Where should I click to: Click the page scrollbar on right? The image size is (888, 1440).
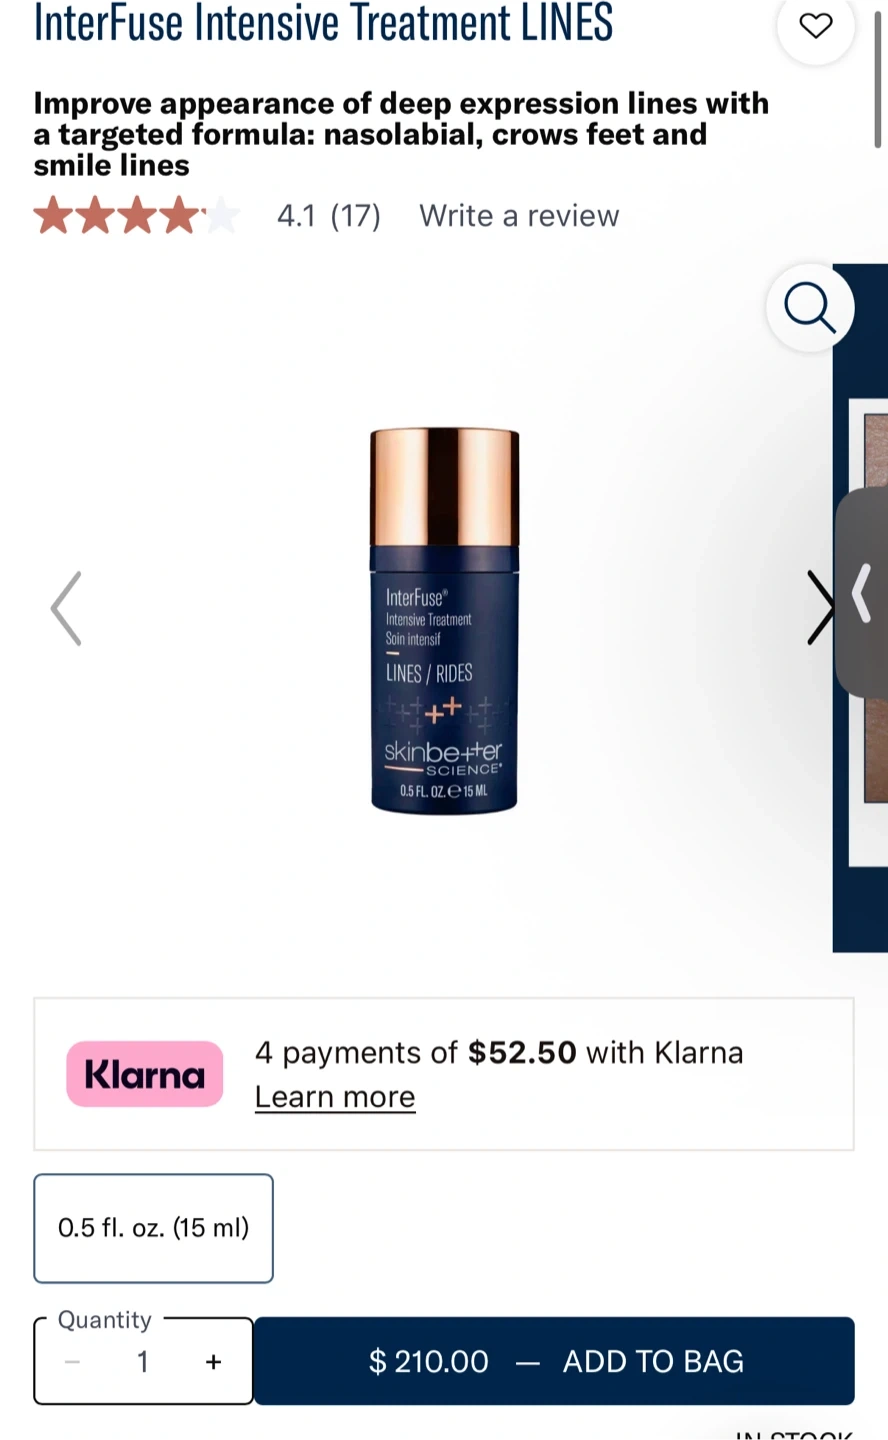(878, 75)
